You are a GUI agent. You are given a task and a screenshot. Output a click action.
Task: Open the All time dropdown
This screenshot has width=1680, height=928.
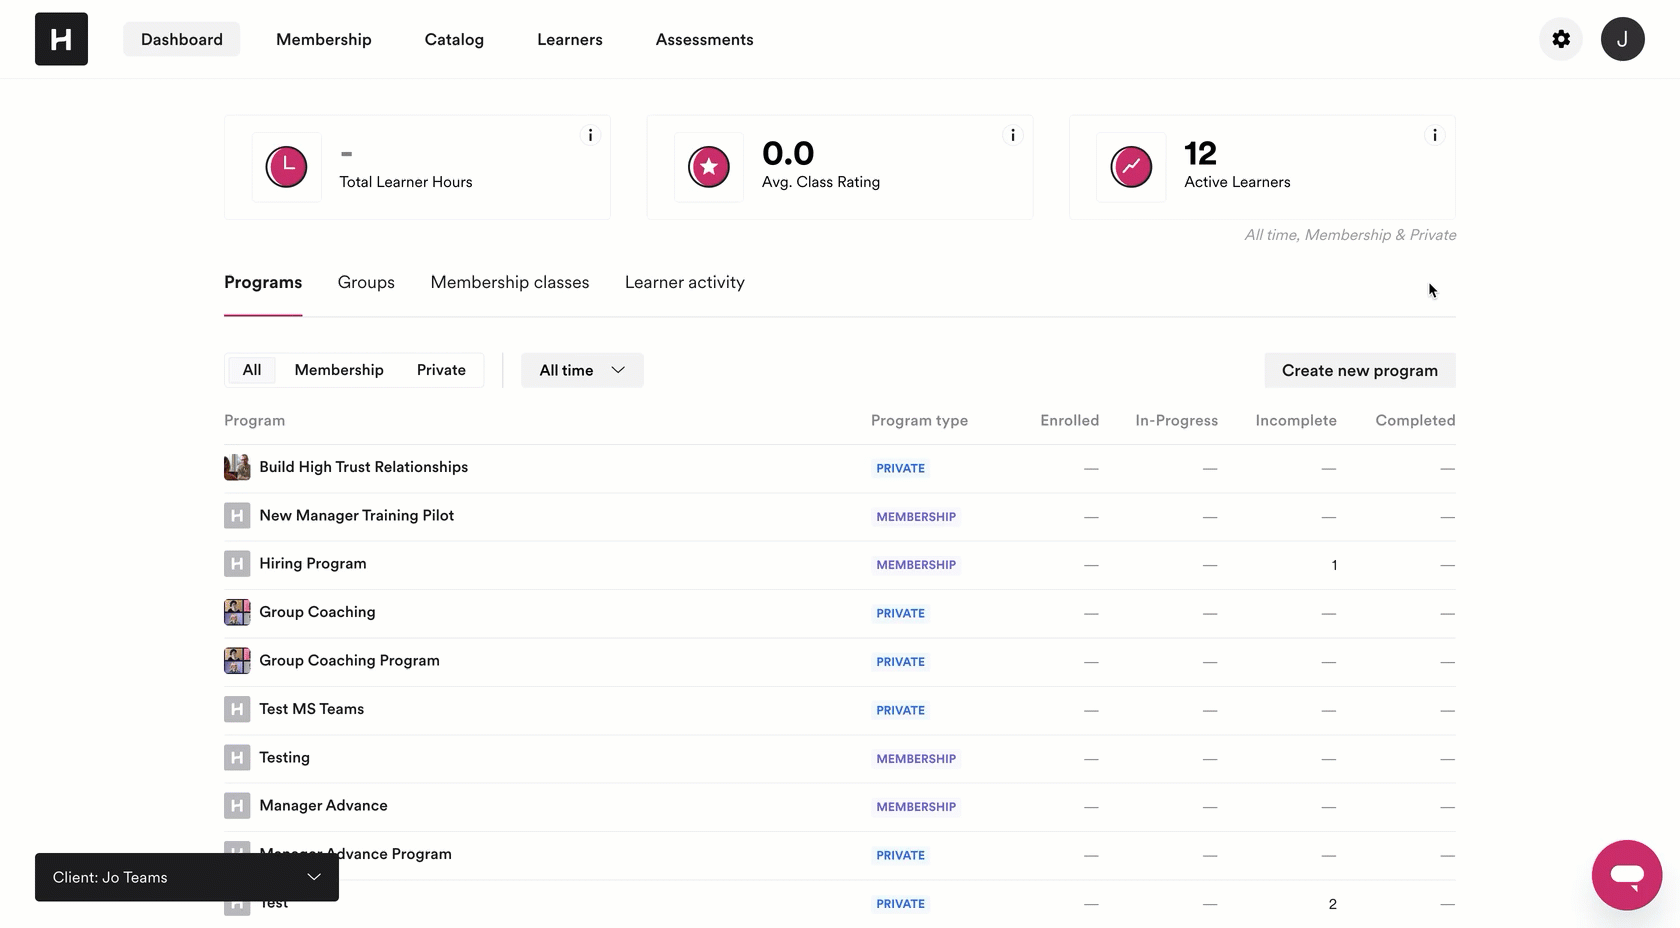pyautogui.click(x=582, y=369)
